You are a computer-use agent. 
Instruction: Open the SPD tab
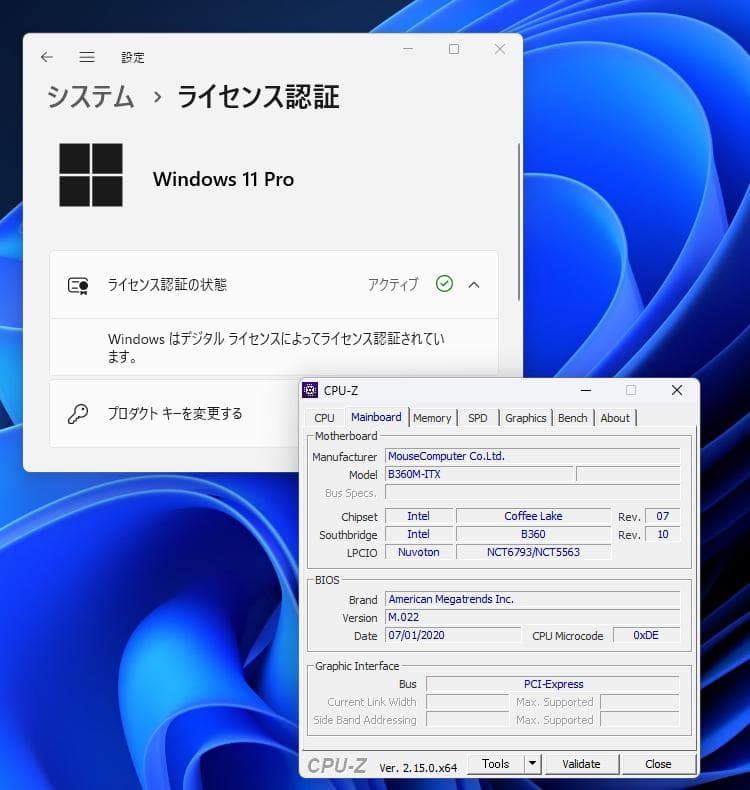tap(478, 418)
